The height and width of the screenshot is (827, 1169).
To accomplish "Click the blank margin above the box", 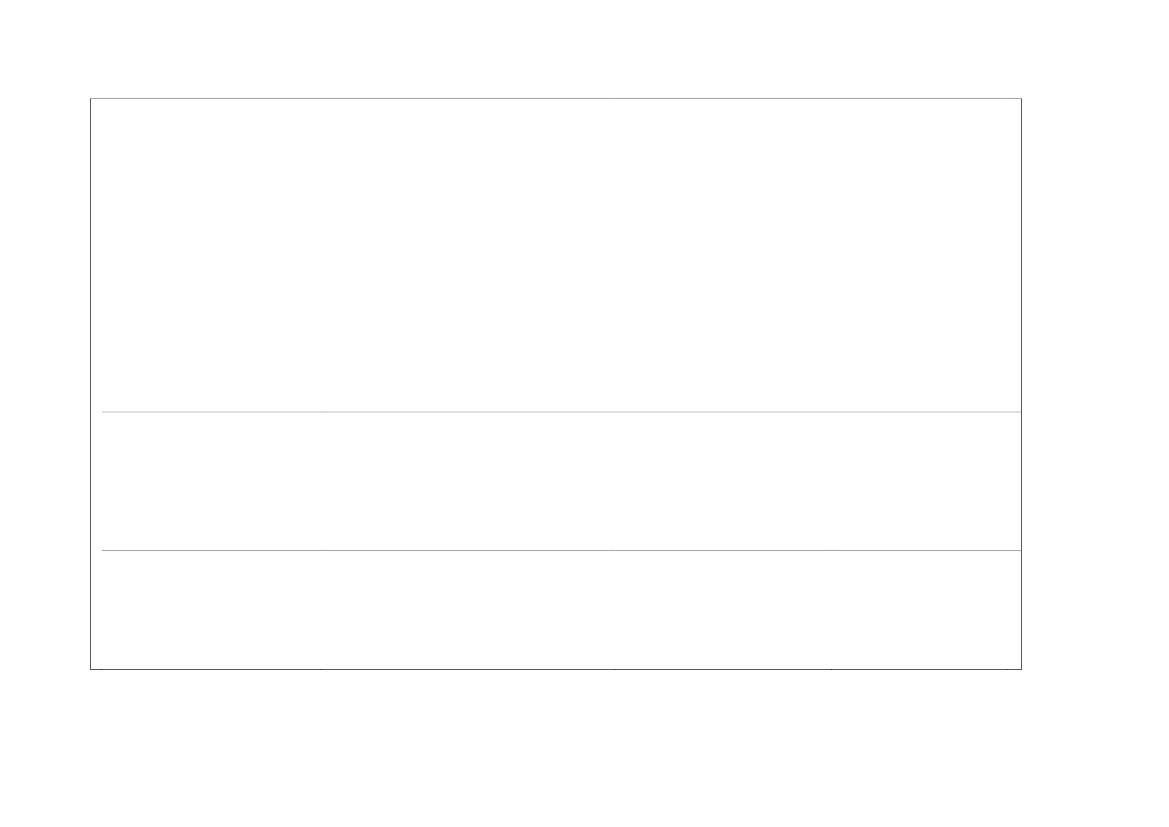I will click(x=556, y=48).
